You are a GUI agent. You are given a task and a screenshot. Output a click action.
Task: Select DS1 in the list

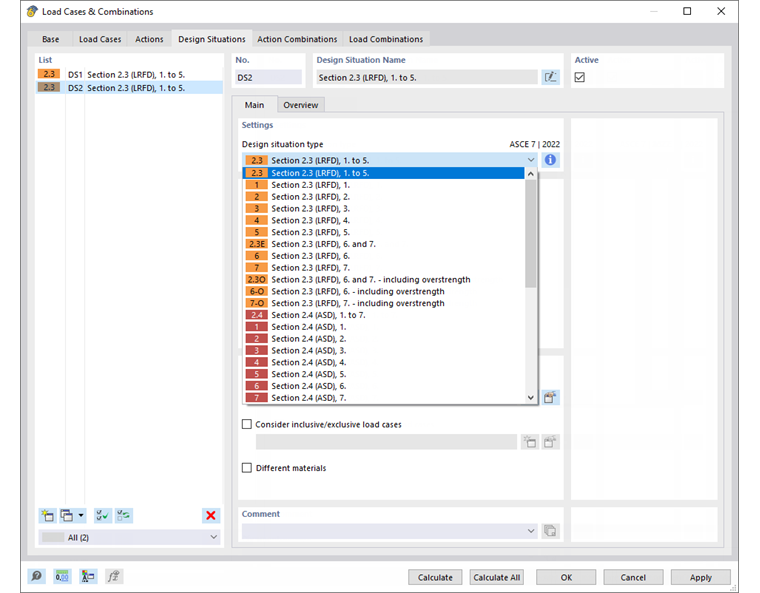(129, 74)
